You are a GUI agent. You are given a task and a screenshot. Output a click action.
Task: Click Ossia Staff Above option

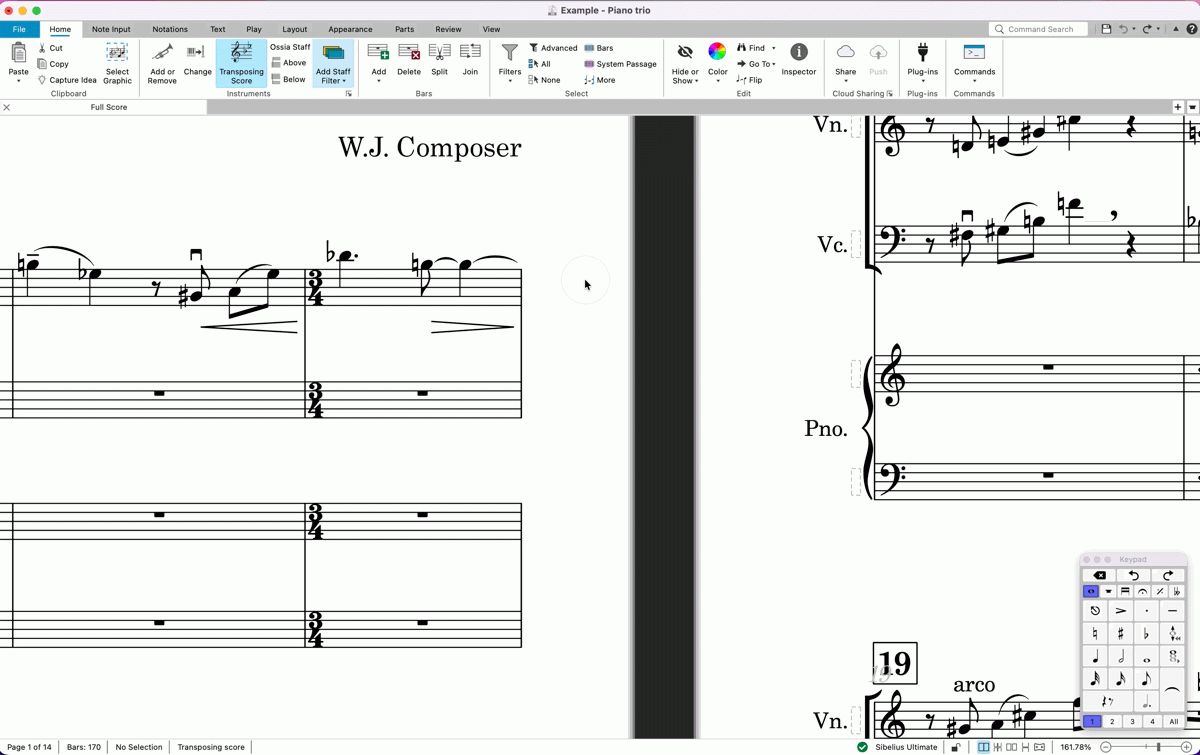(x=289, y=63)
